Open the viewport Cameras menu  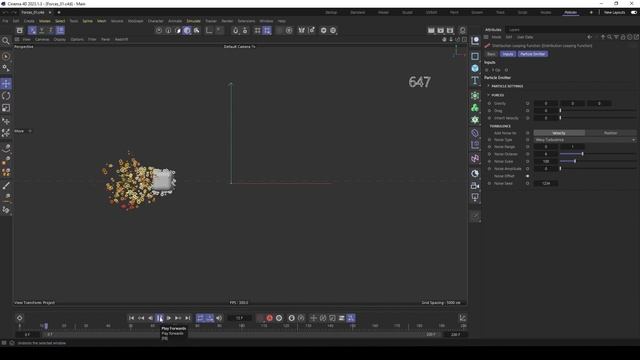[42, 40]
